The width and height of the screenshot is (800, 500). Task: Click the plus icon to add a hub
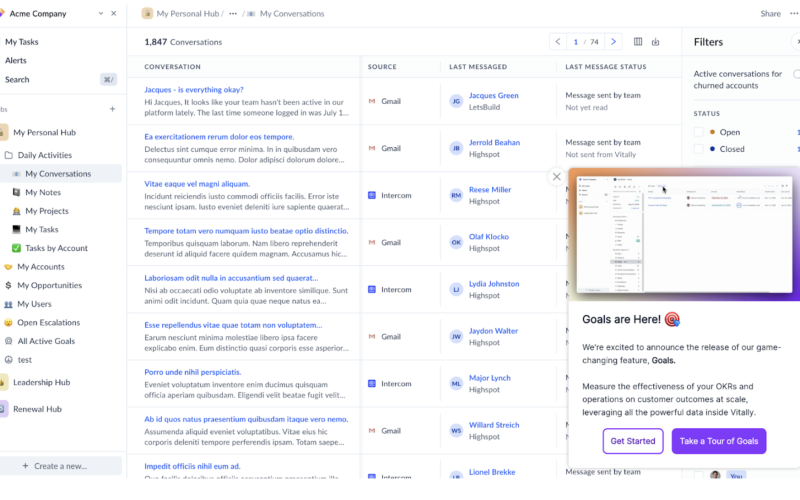(x=112, y=109)
